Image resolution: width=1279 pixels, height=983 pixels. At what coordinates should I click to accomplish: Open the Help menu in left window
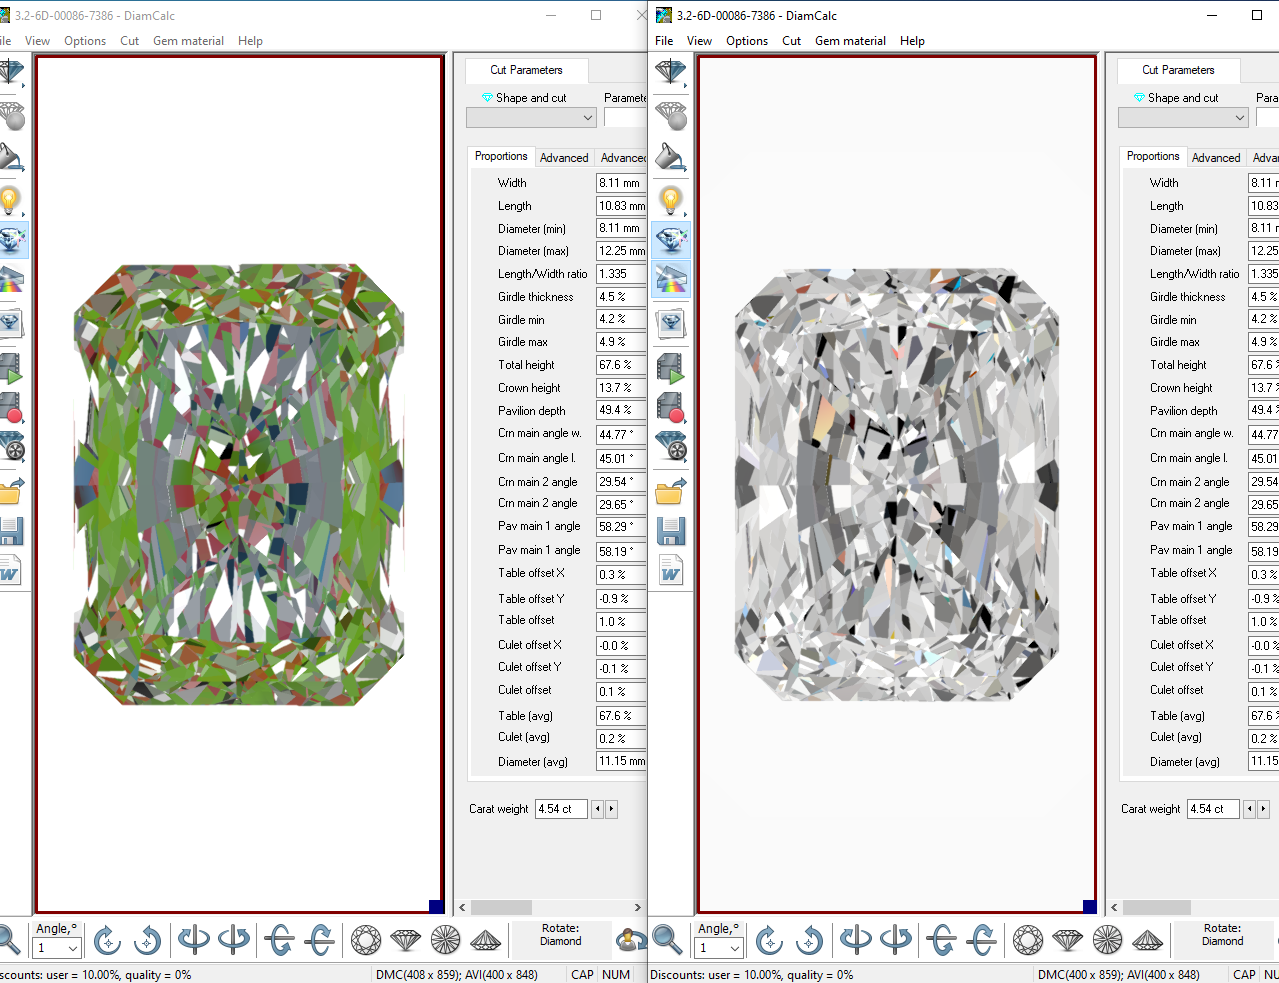point(250,41)
